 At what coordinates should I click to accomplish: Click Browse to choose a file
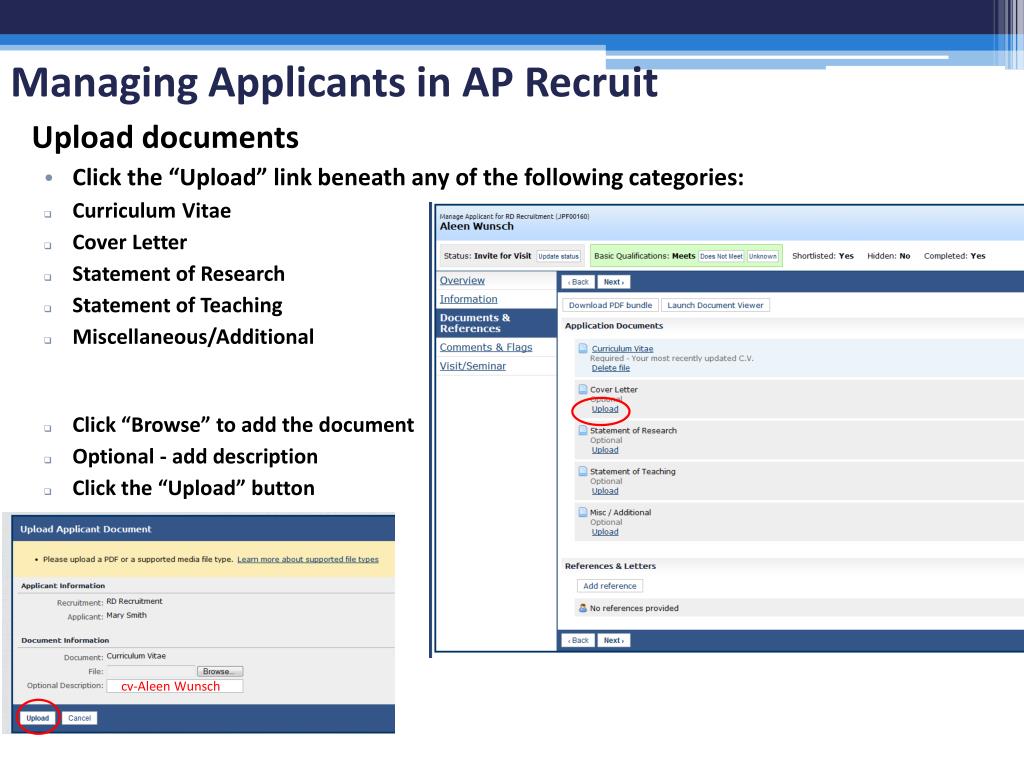[219, 671]
